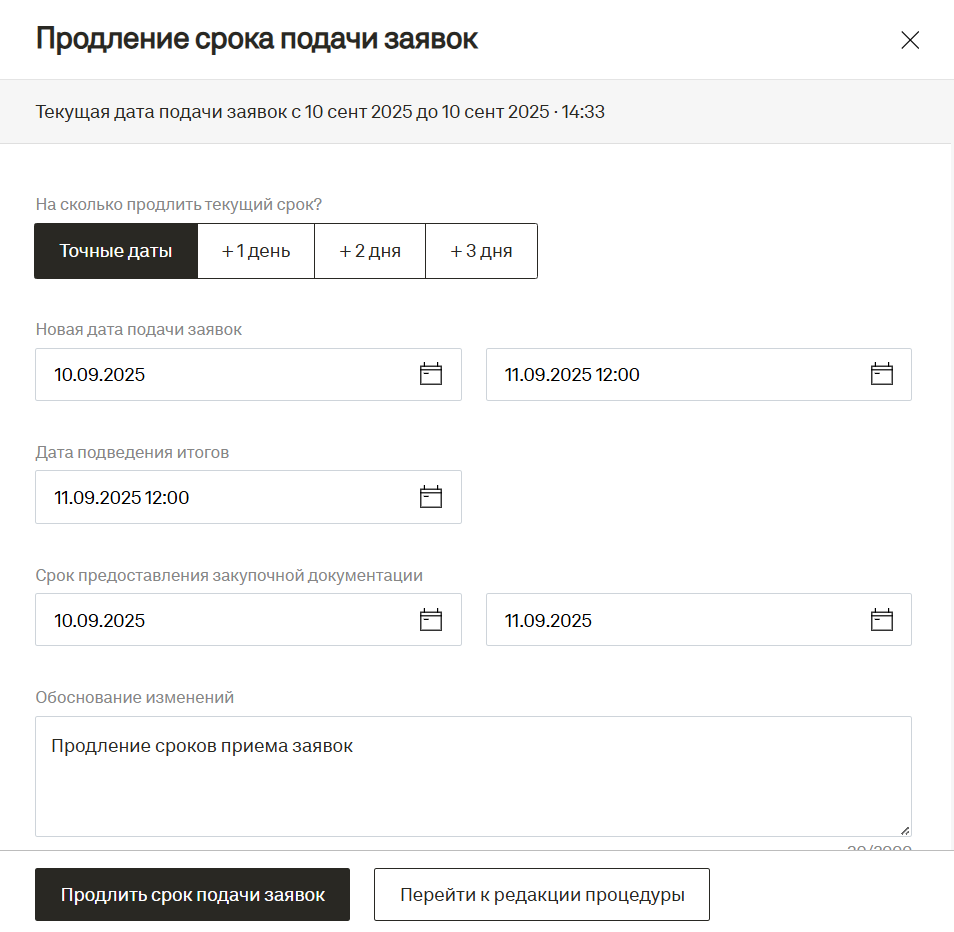
Task: Select the Точные даты option
Action: pos(116,251)
